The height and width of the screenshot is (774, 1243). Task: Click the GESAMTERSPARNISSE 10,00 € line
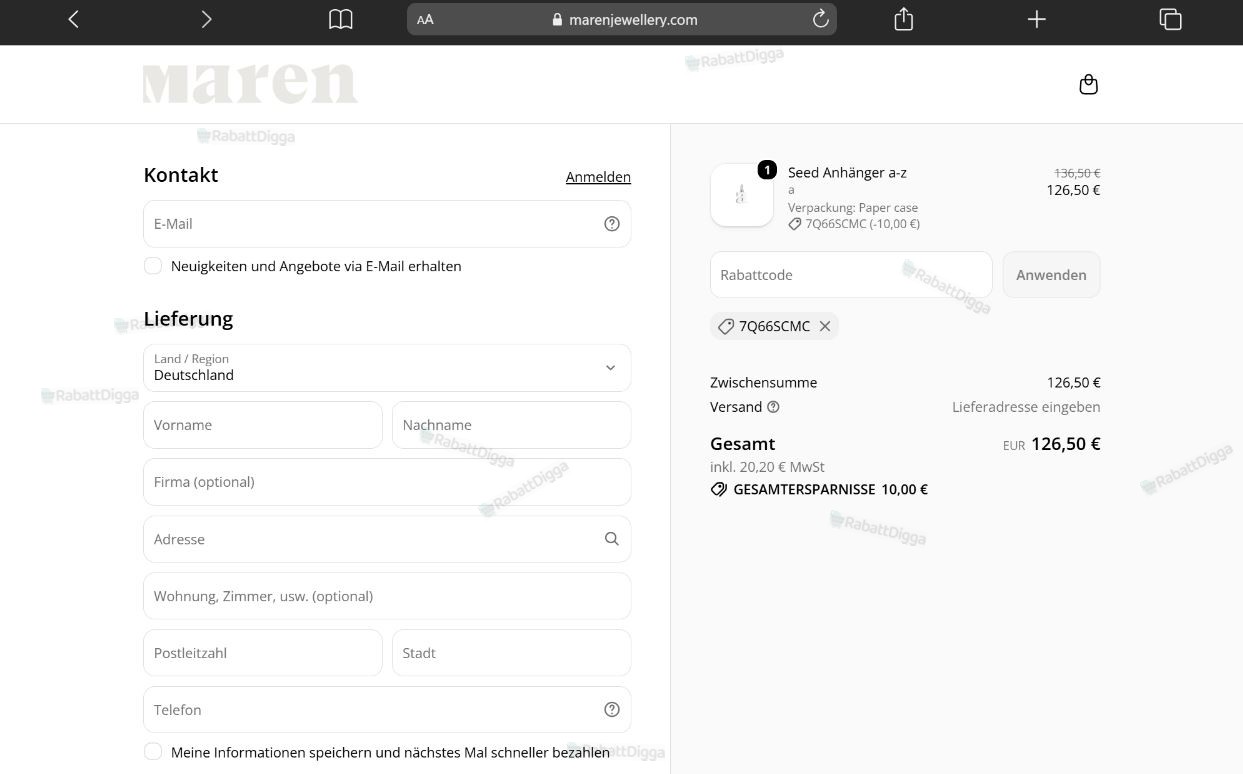(x=819, y=490)
